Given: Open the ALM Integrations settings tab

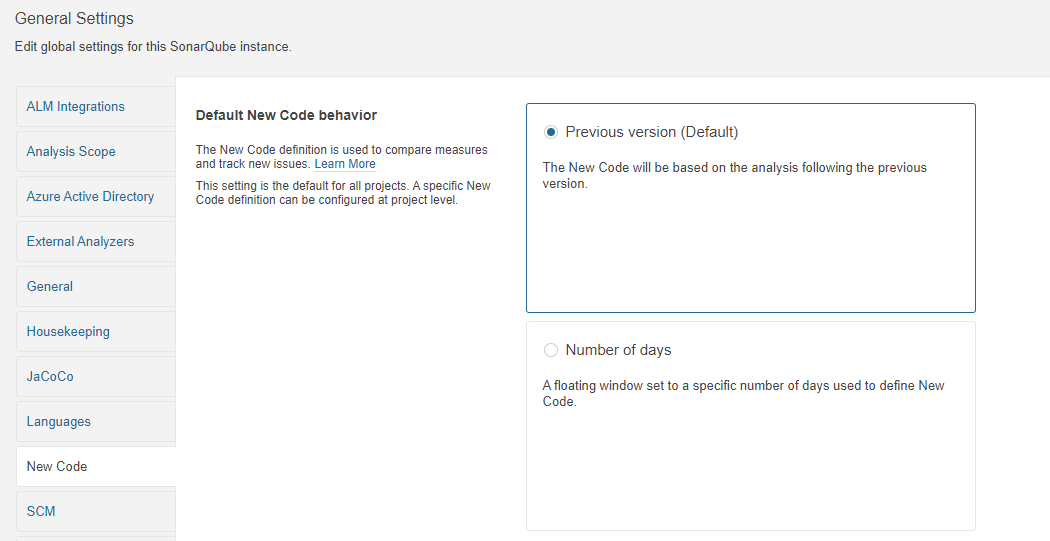Looking at the screenshot, I should coord(76,107).
